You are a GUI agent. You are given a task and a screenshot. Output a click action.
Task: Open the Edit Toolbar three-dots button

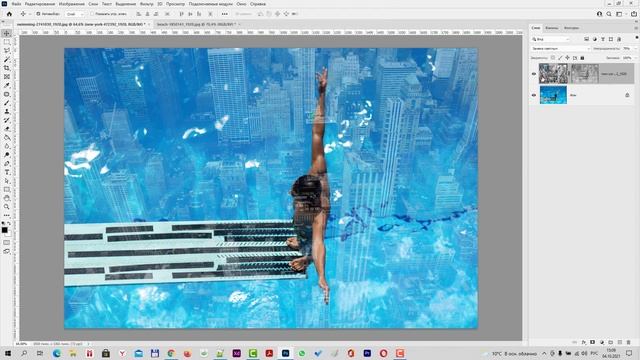tap(7, 215)
